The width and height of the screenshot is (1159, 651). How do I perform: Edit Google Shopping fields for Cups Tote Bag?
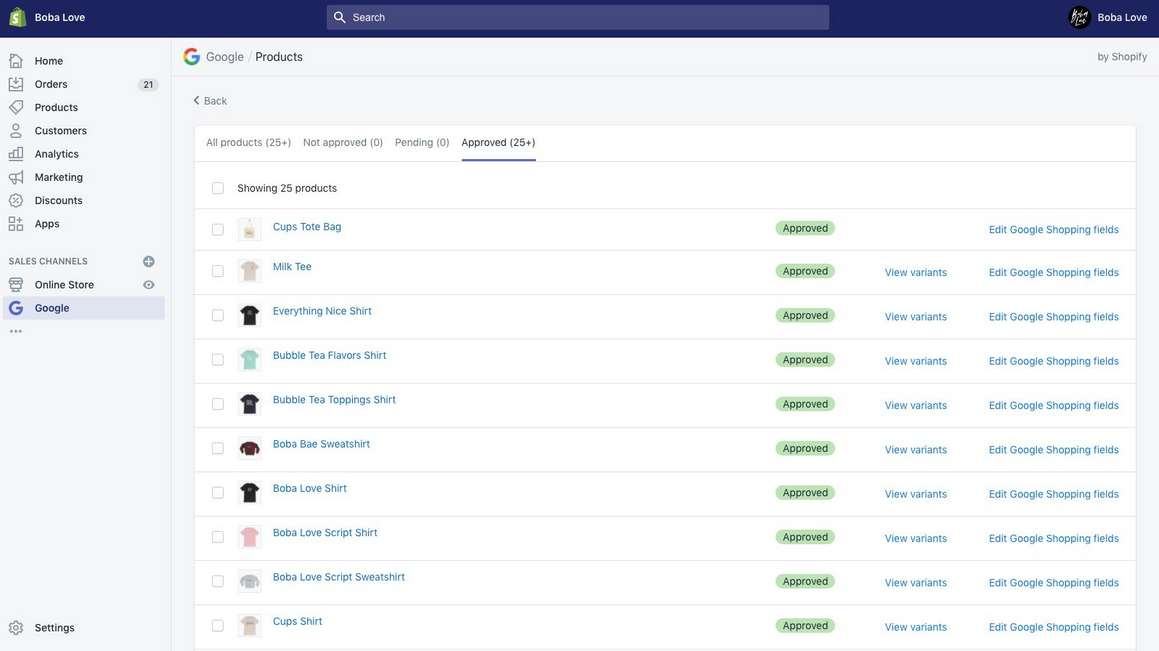click(x=1053, y=230)
